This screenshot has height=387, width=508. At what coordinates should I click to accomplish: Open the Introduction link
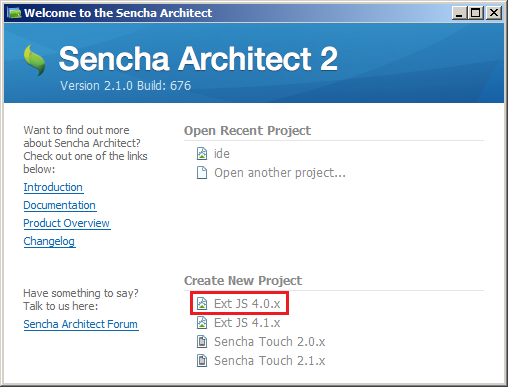[53, 187]
